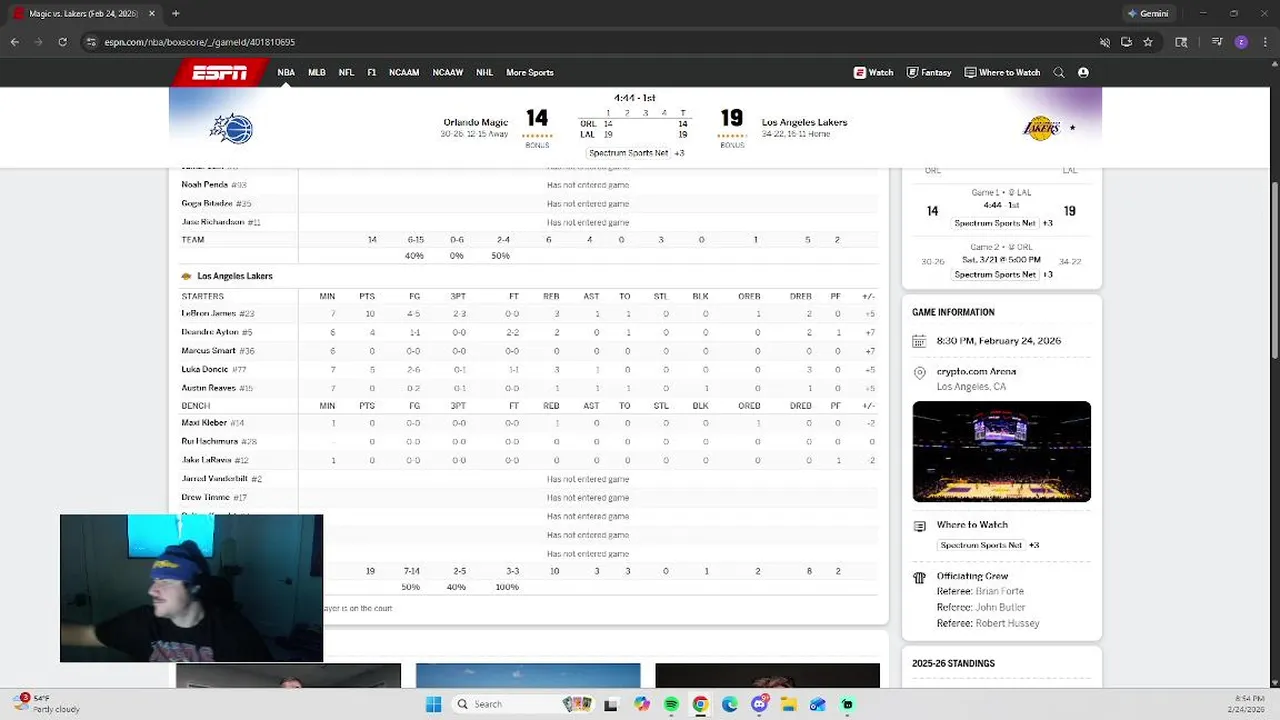Open new browser tab with plus

click(x=175, y=13)
